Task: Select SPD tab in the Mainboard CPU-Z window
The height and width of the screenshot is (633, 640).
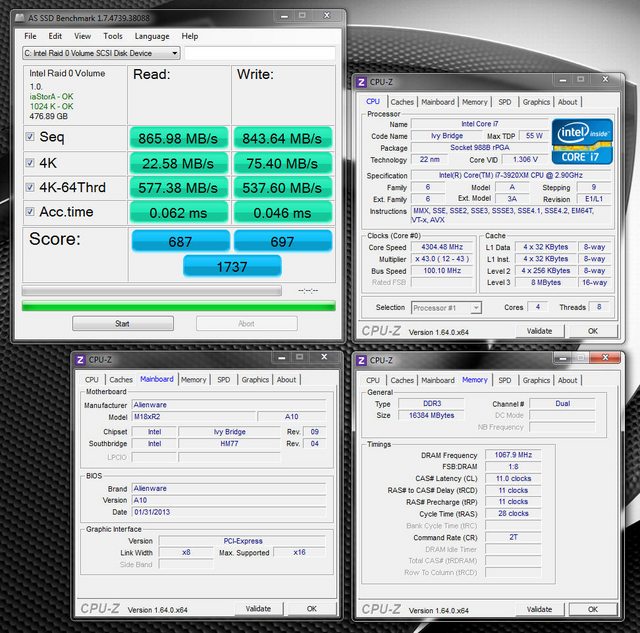Action: [224, 380]
